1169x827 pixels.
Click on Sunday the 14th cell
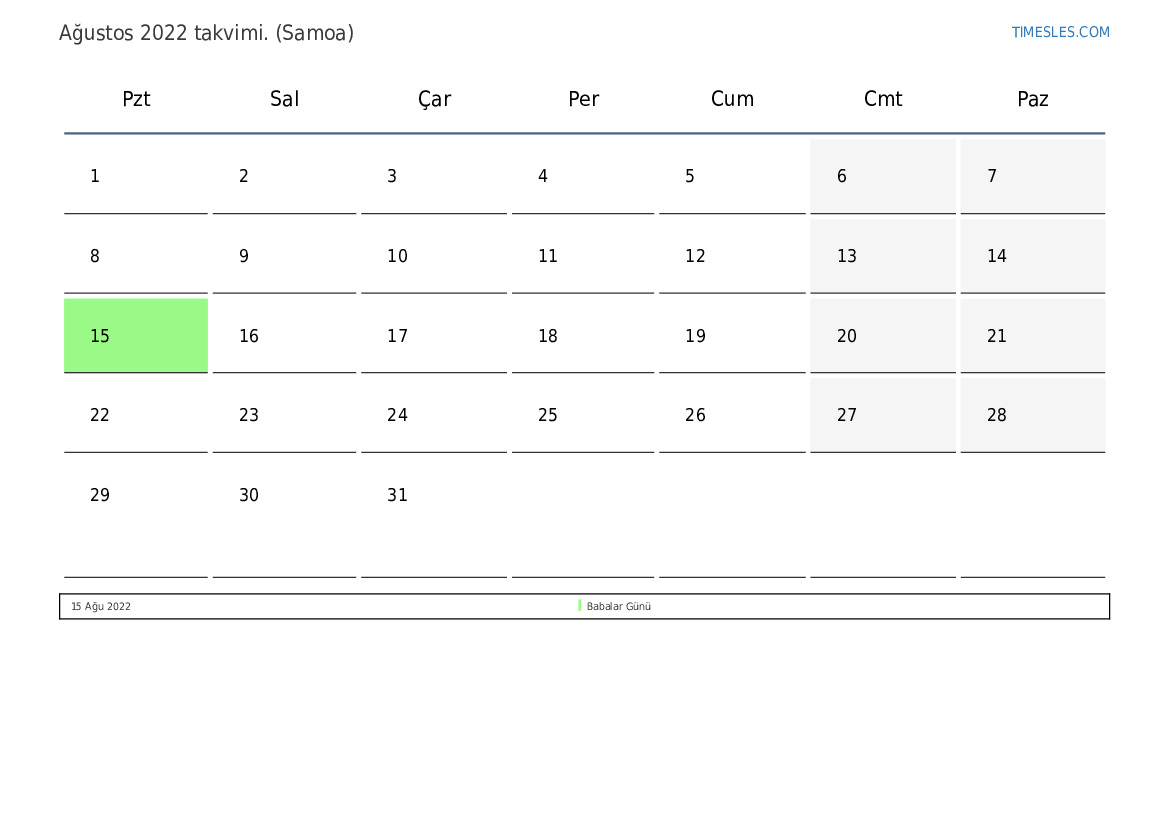1032,257
